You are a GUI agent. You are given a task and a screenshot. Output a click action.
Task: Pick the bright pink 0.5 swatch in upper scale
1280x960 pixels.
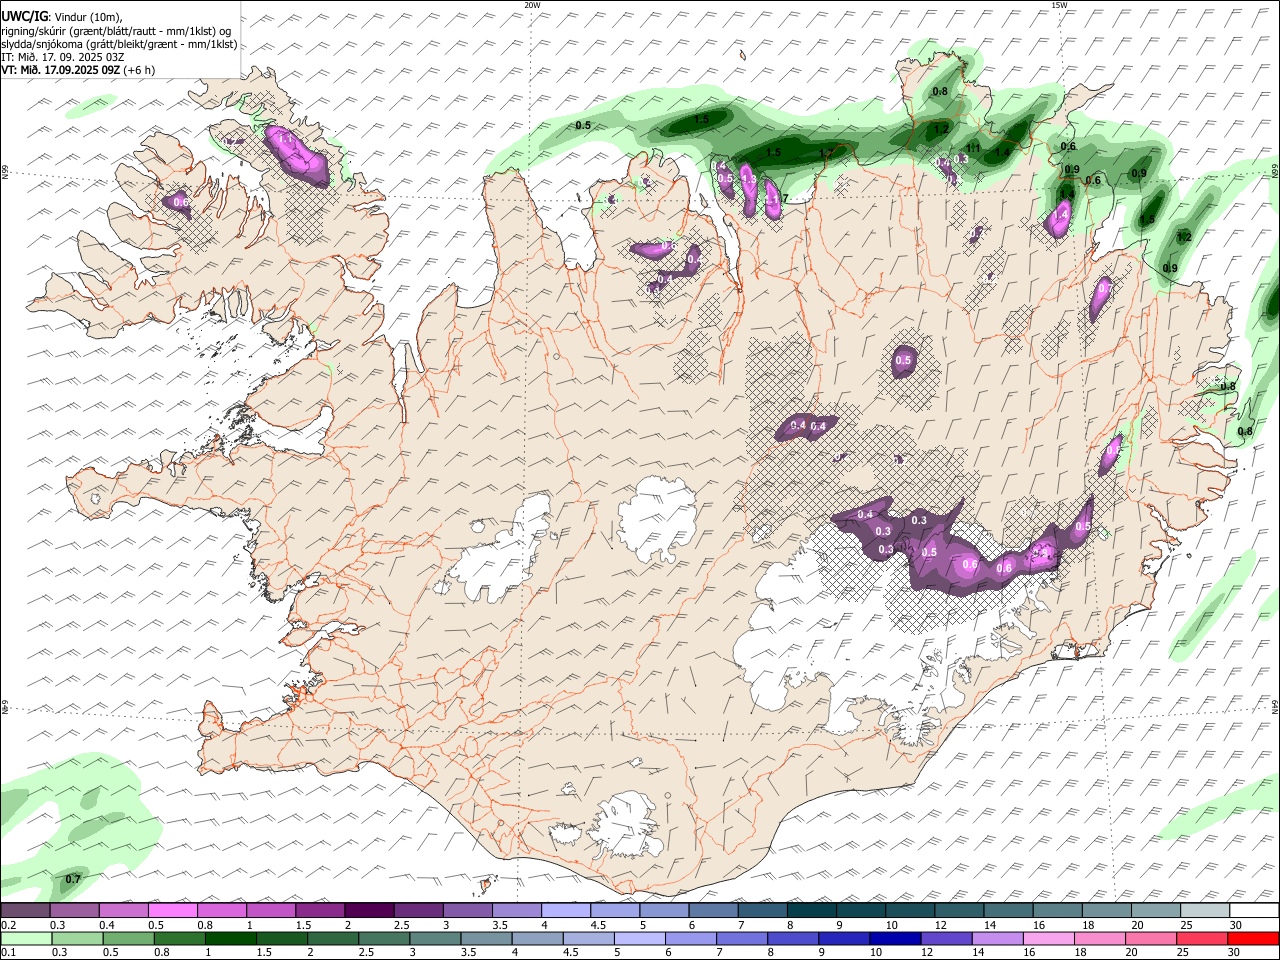[x=172, y=911]
